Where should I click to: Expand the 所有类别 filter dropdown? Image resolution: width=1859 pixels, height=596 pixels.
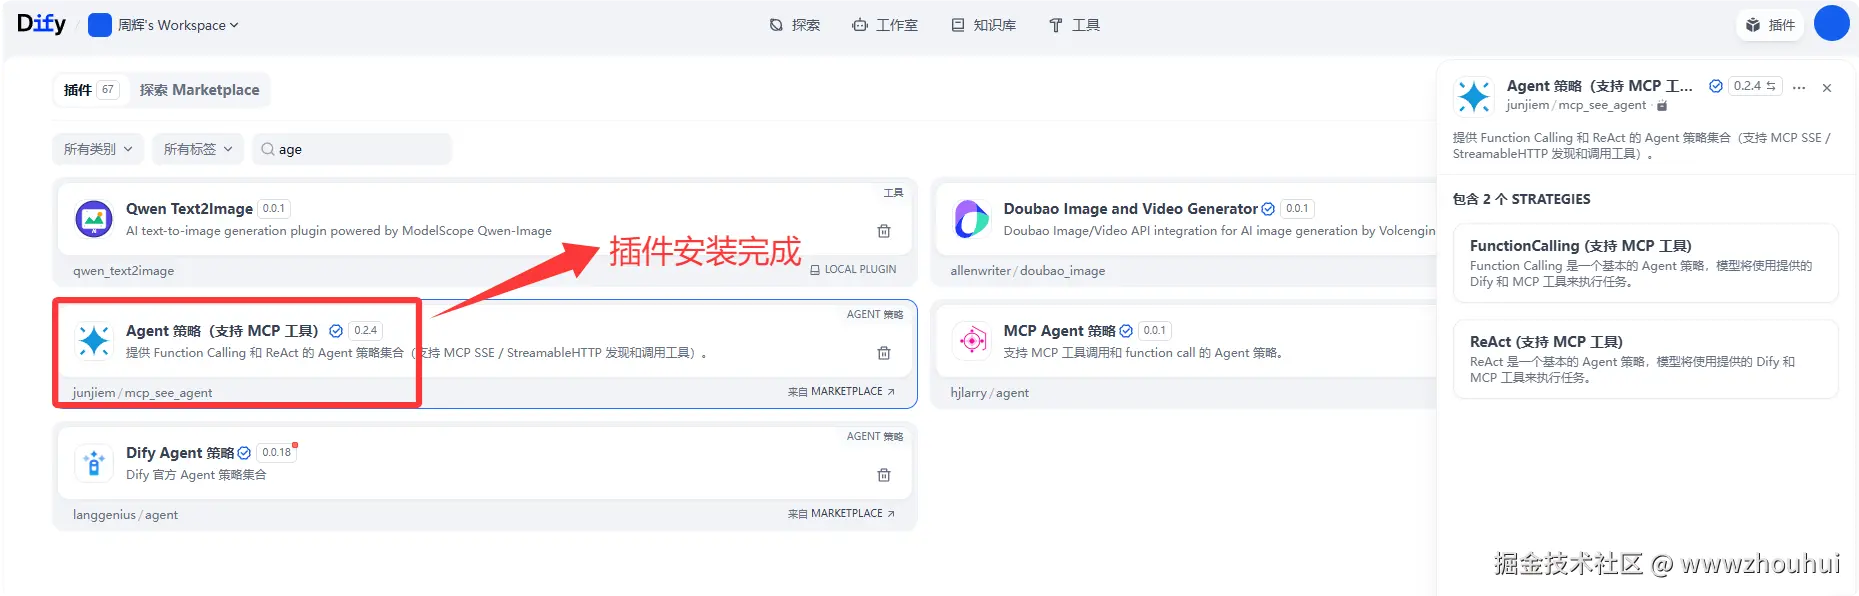coord(98,149)
